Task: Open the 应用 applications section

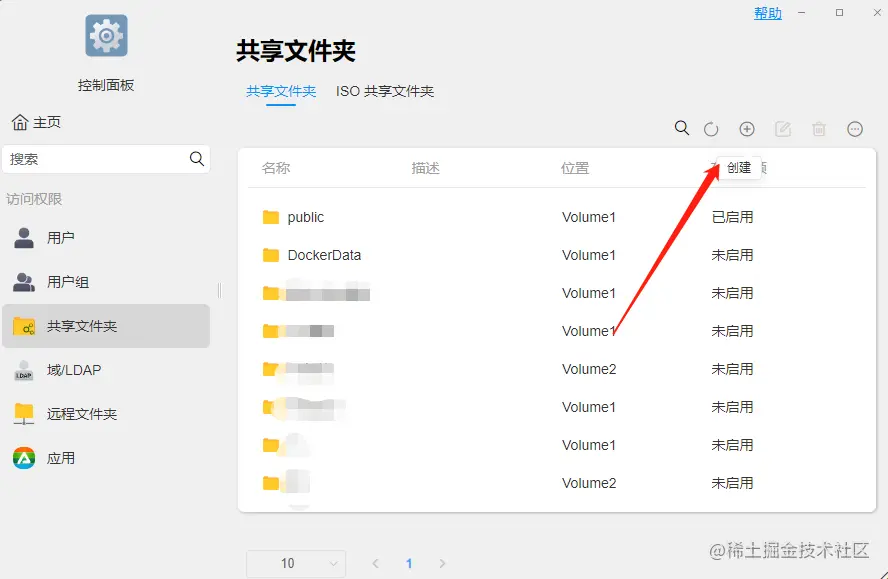Action: tap(106, 458)
